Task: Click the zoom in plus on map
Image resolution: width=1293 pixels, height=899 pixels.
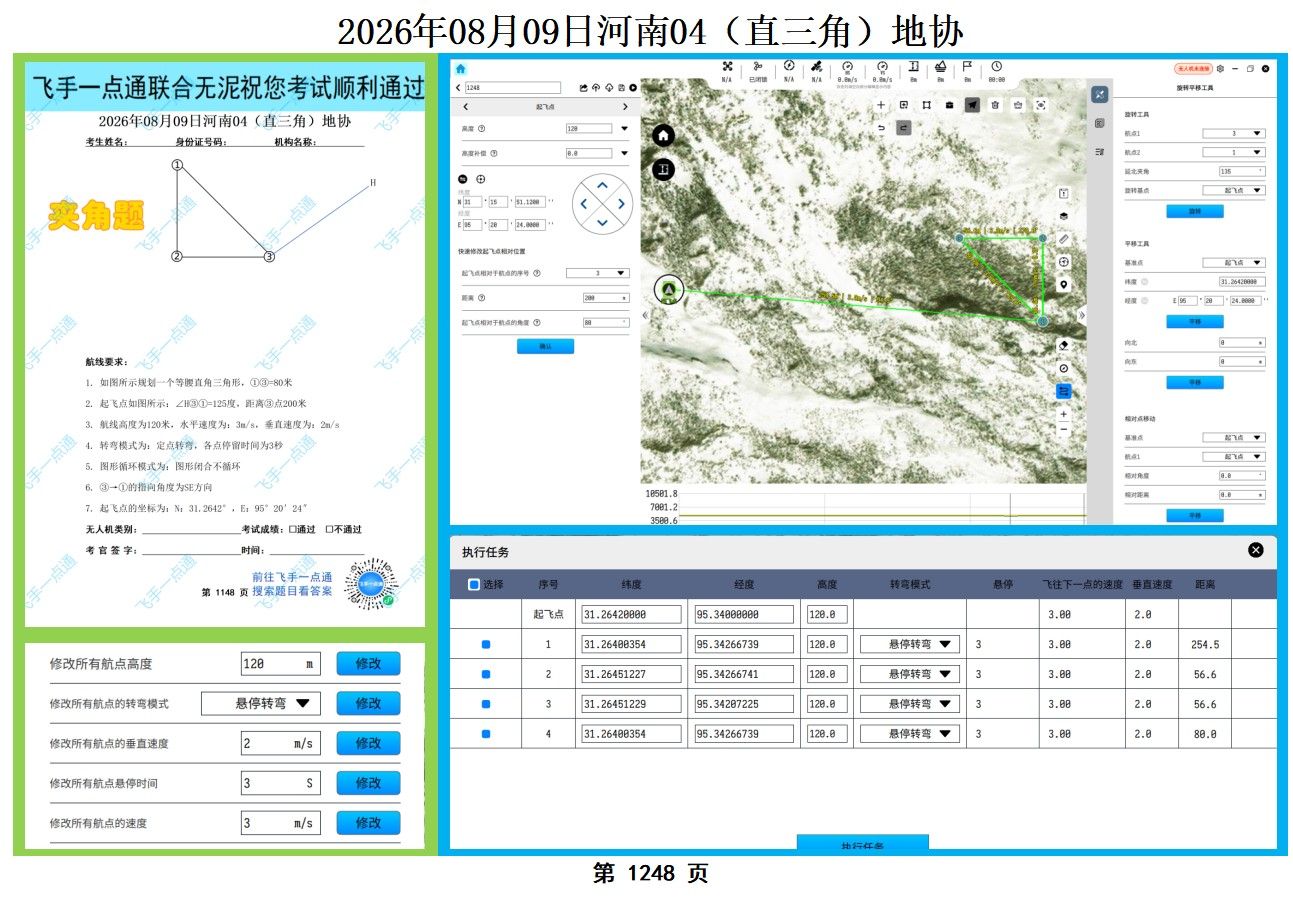Action: coord(1064,414)
